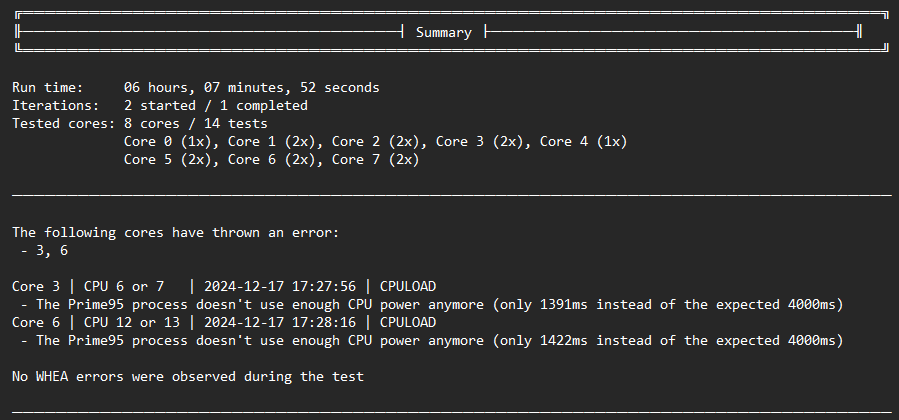Click the '8 cores / 14 tests' text
Image resolution: width=899 pixels, height=420 pixels.
pos(195,123)
